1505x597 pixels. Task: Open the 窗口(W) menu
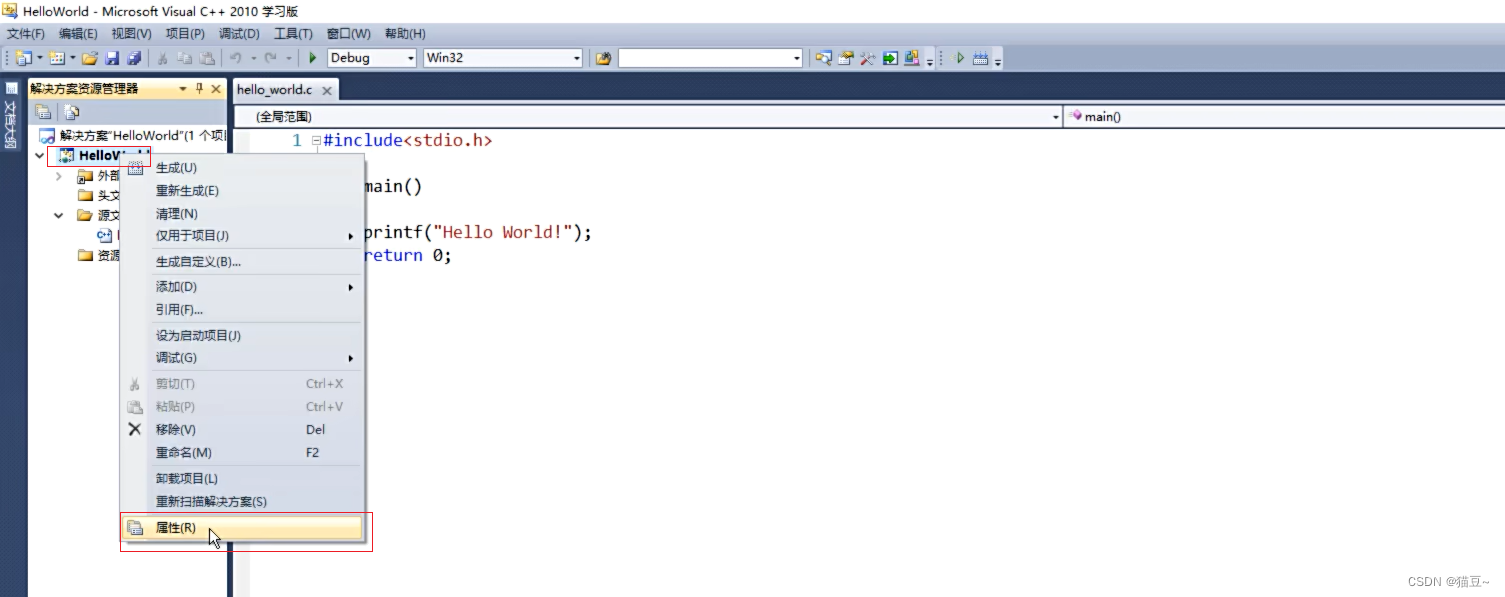coord(348,34)
